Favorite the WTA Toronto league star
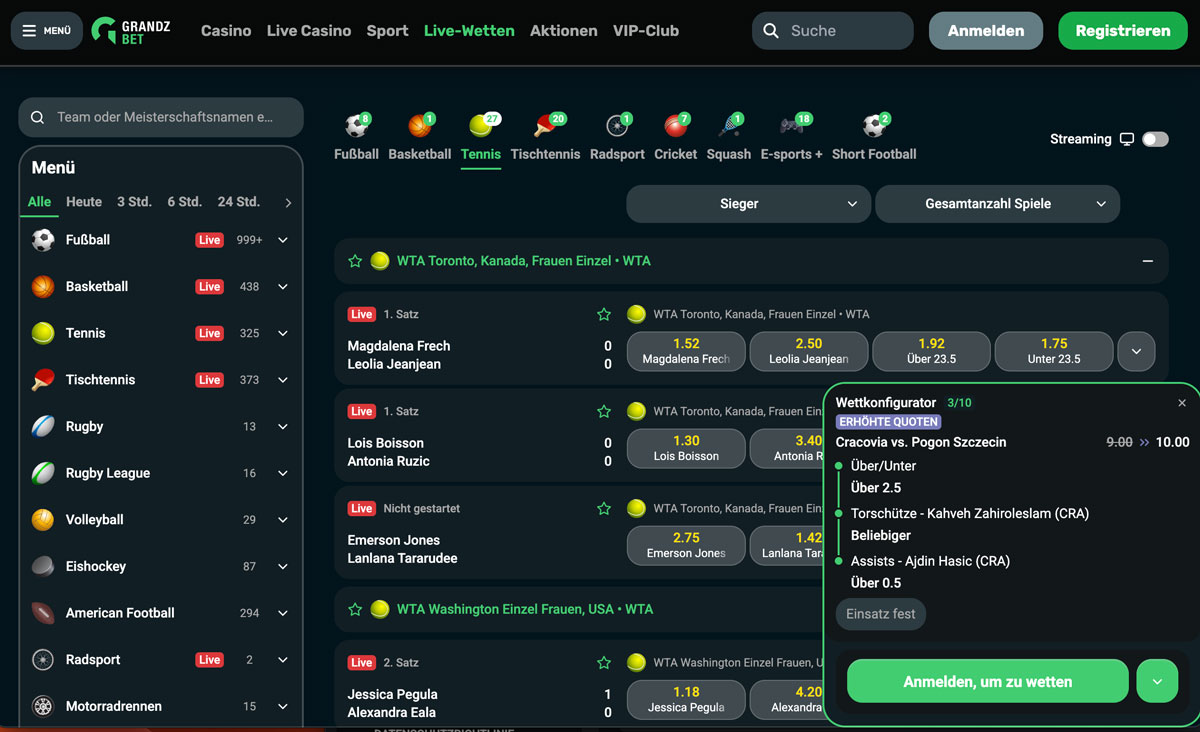Screen dimensions: 1200x732 355,261
